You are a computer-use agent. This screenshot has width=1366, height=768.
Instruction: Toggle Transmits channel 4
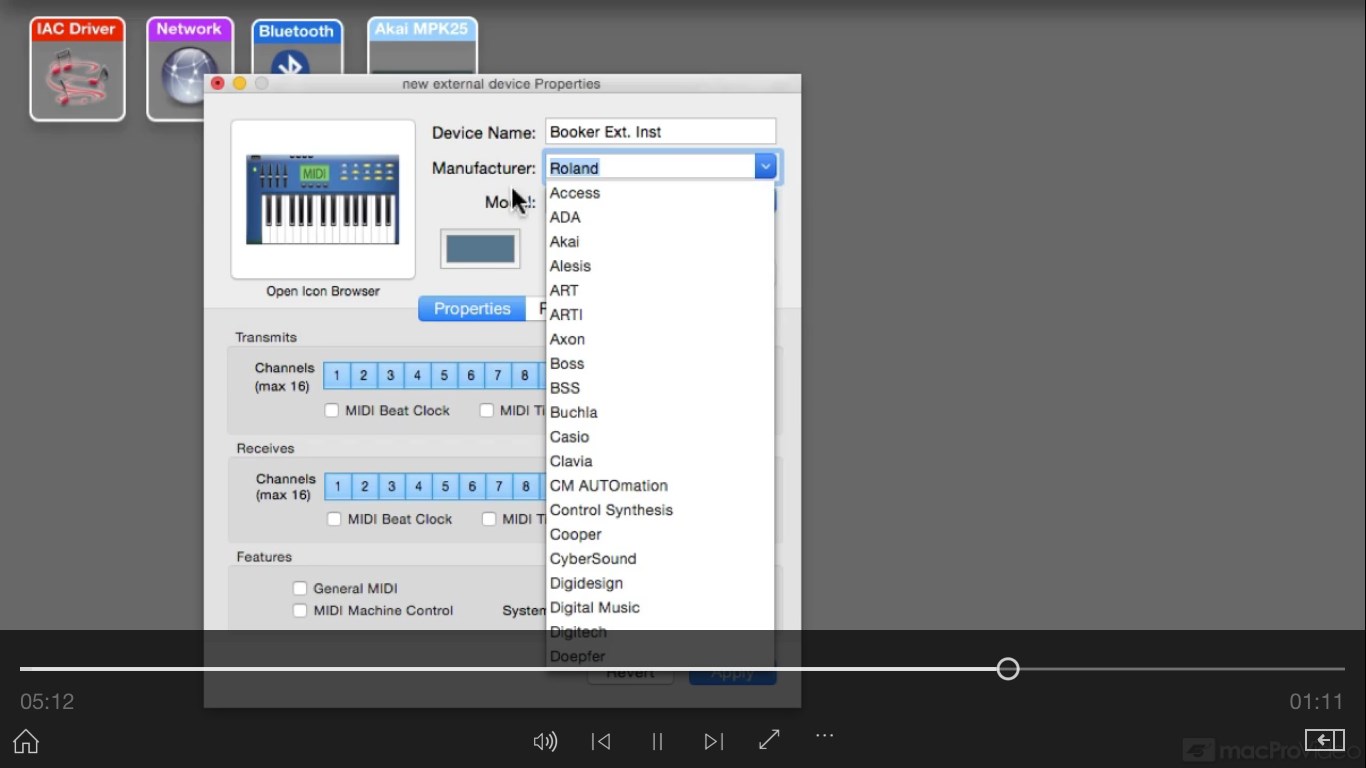pyautogui.click(x=418, y=376)
